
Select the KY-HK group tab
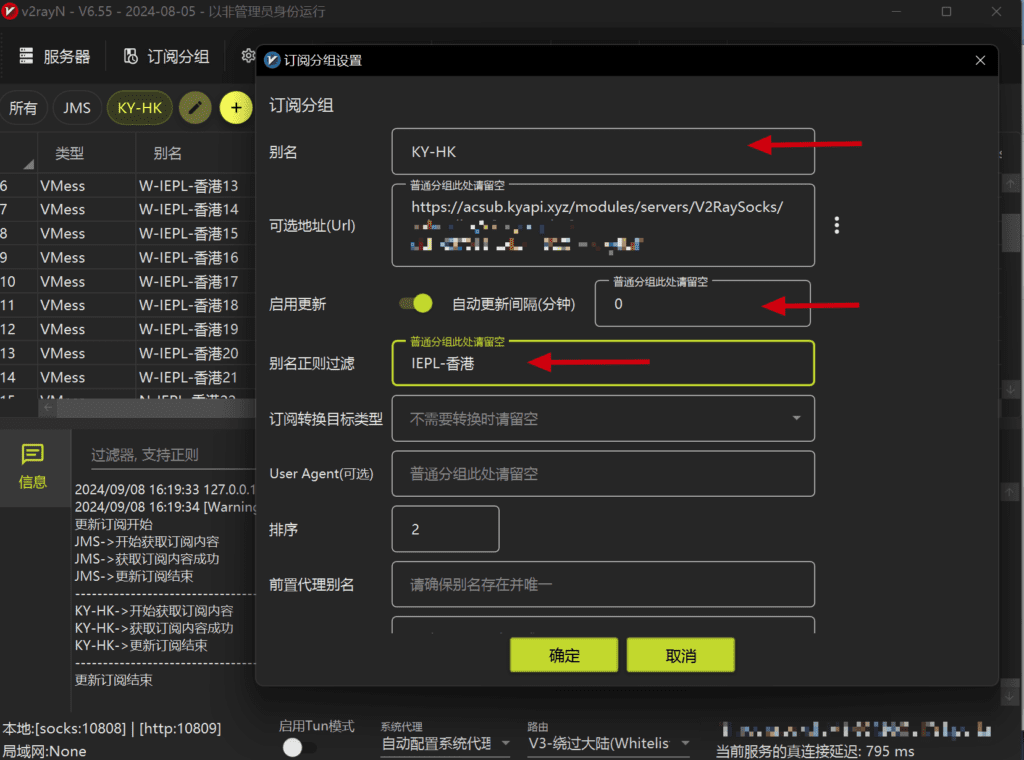click(x=139, y=108)
